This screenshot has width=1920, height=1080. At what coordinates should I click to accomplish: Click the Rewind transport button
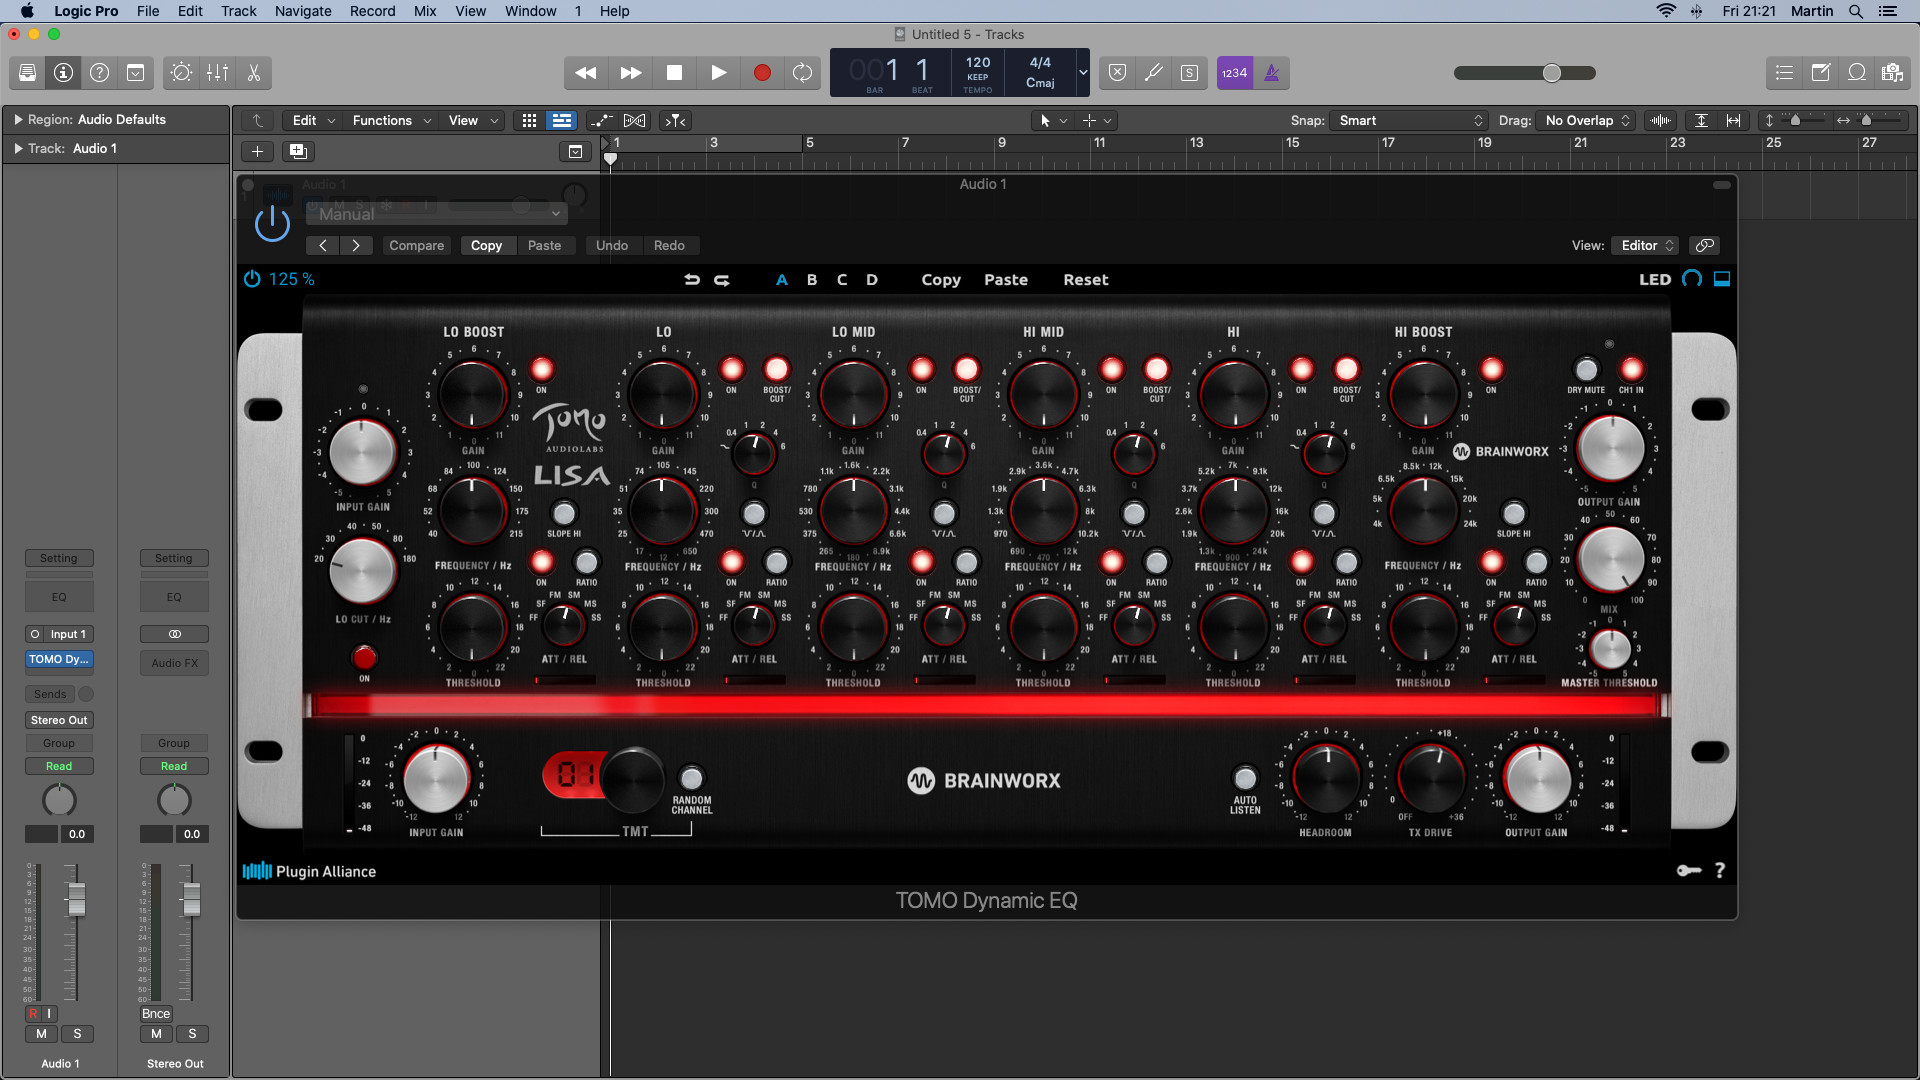tap(586, 72)
